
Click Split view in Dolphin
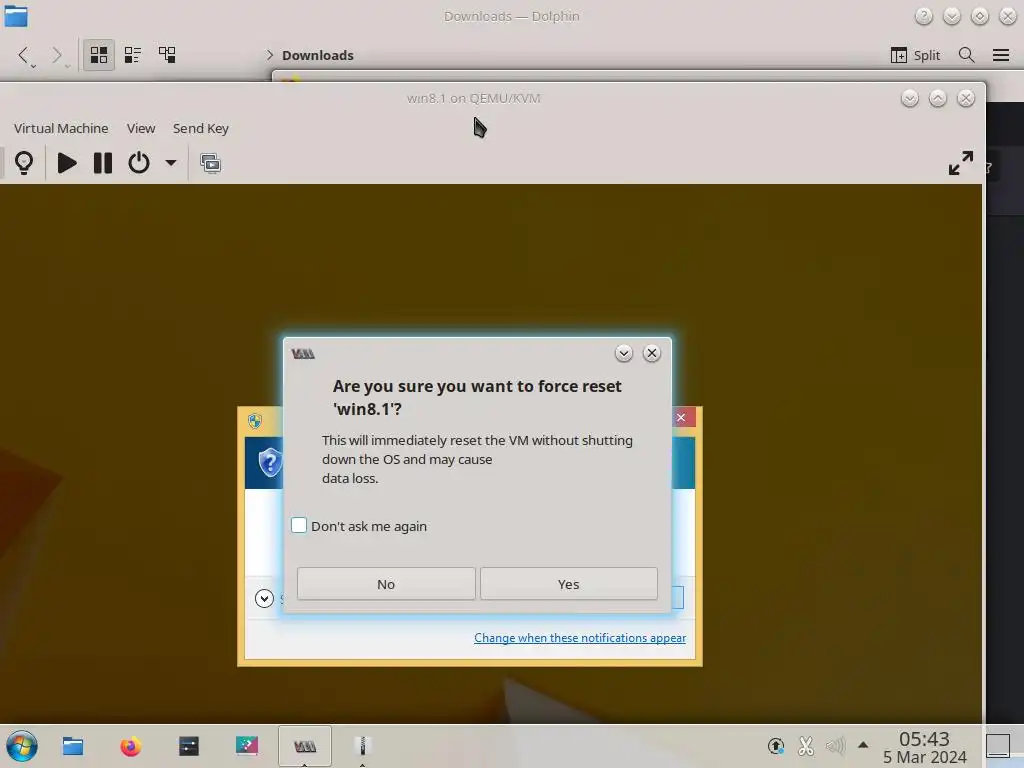point(915,56)
